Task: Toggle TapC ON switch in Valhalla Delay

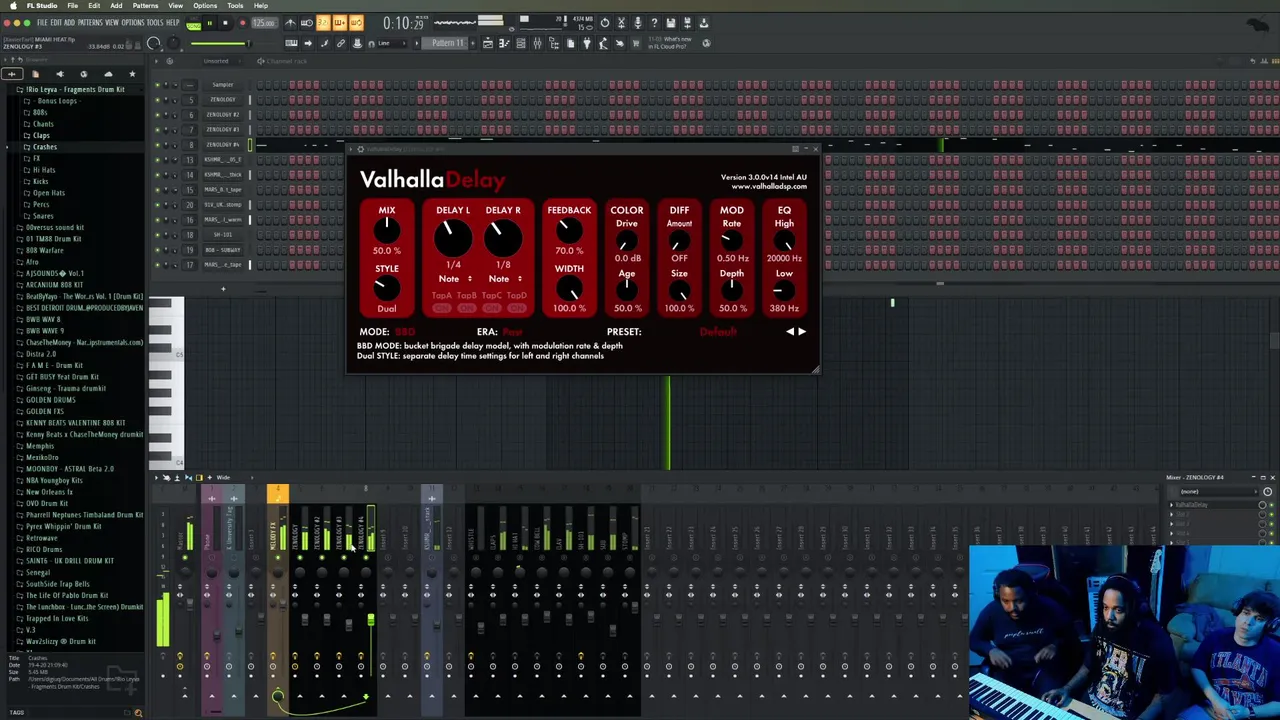Action: tap(492, 308)
